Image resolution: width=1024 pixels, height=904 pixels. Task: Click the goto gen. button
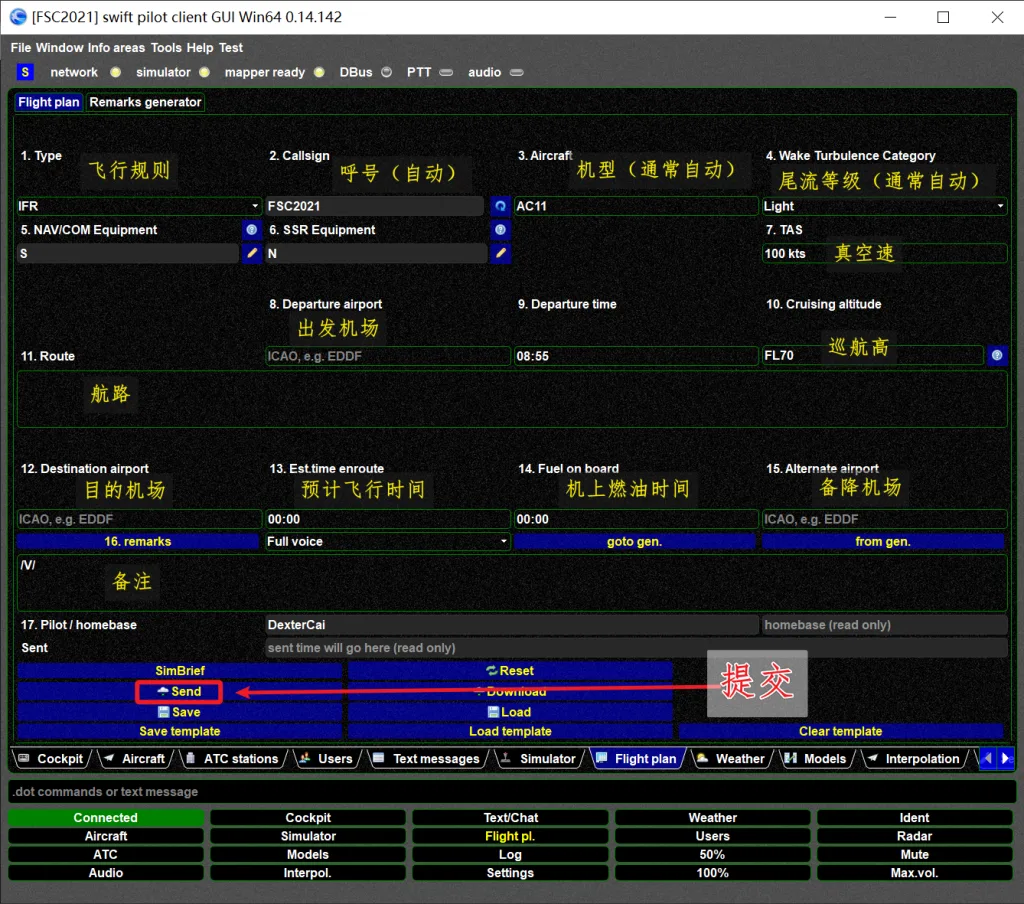pos(634,541)
